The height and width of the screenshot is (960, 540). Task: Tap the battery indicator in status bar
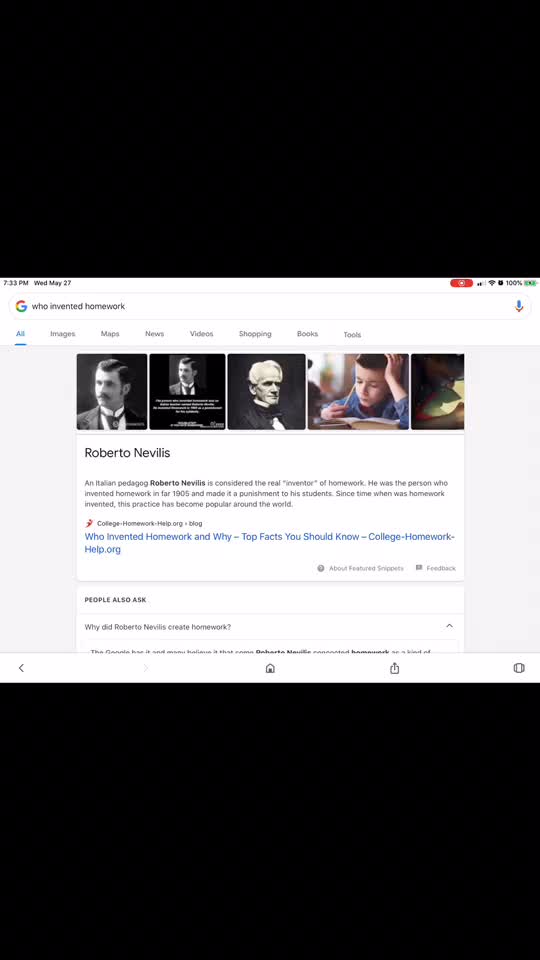(x=530, y=283)
